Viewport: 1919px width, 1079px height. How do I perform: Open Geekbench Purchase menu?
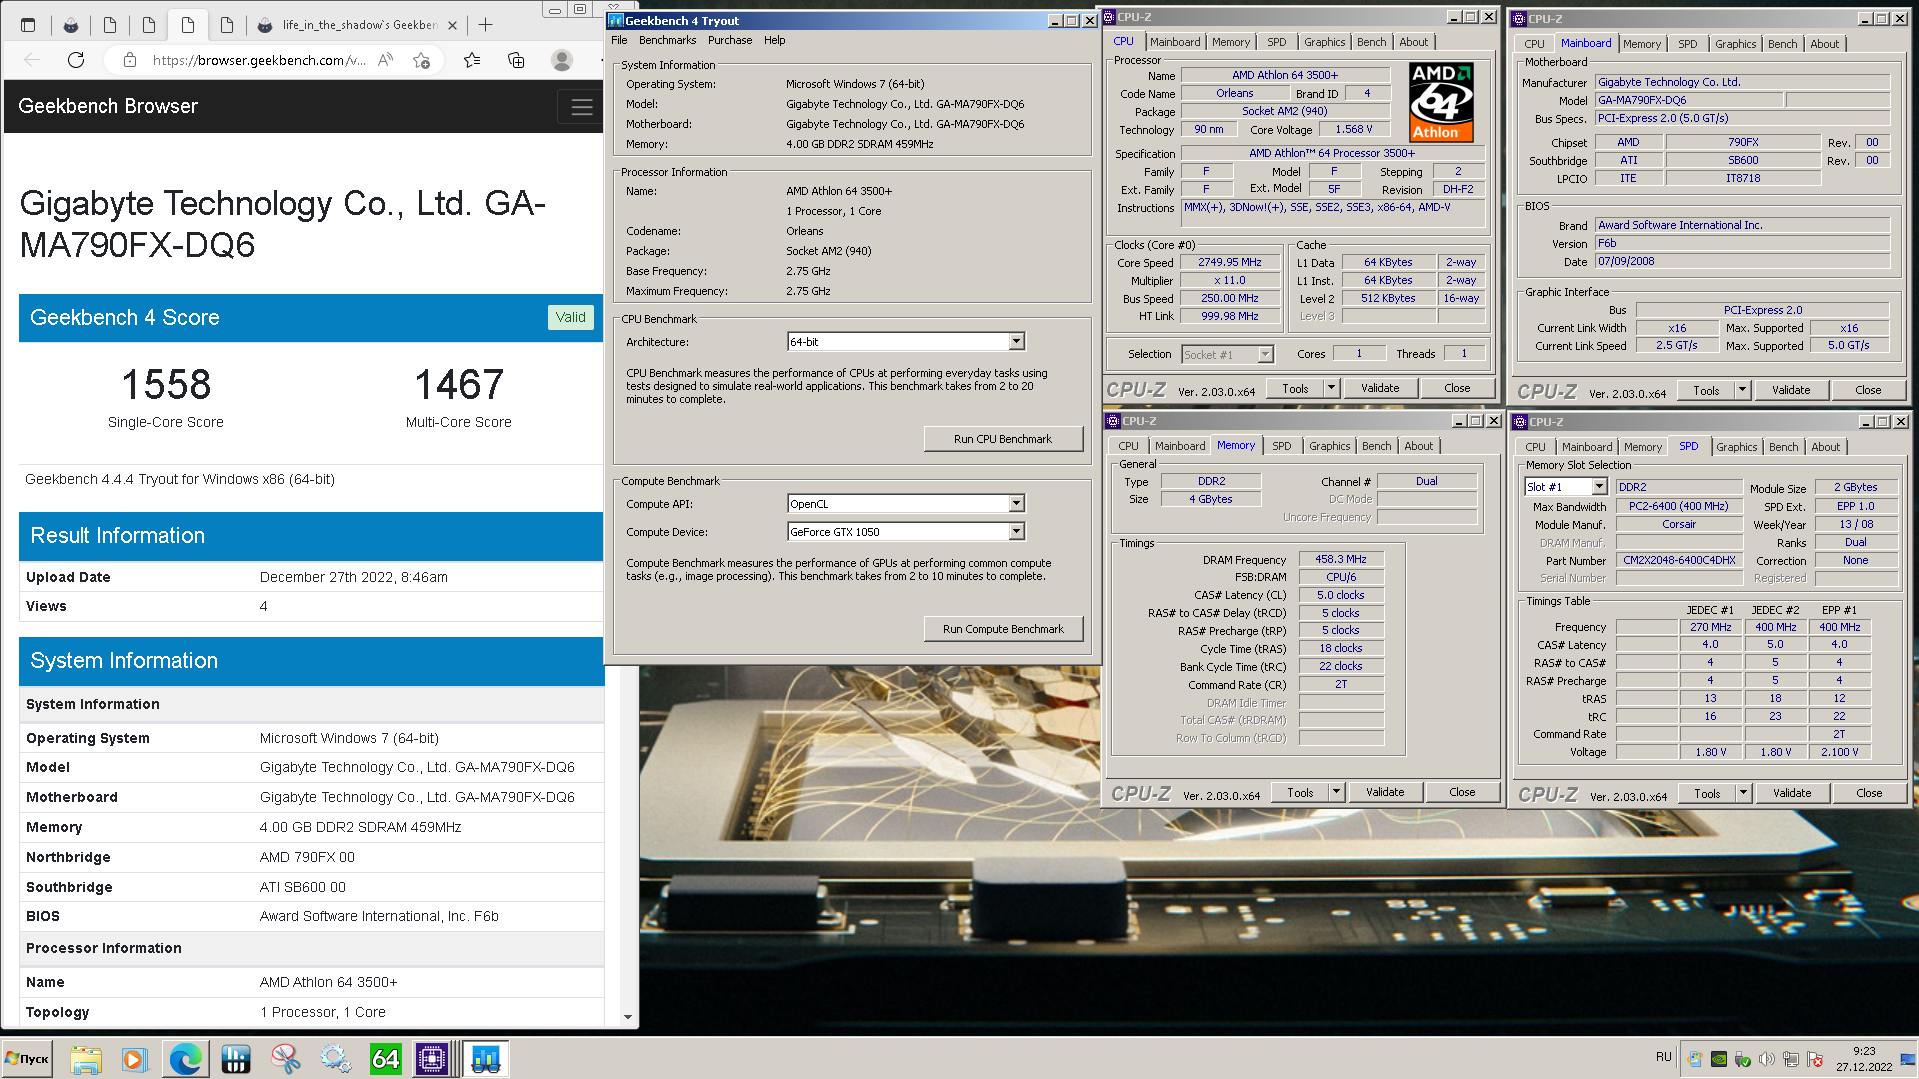(x=730, y=40)
